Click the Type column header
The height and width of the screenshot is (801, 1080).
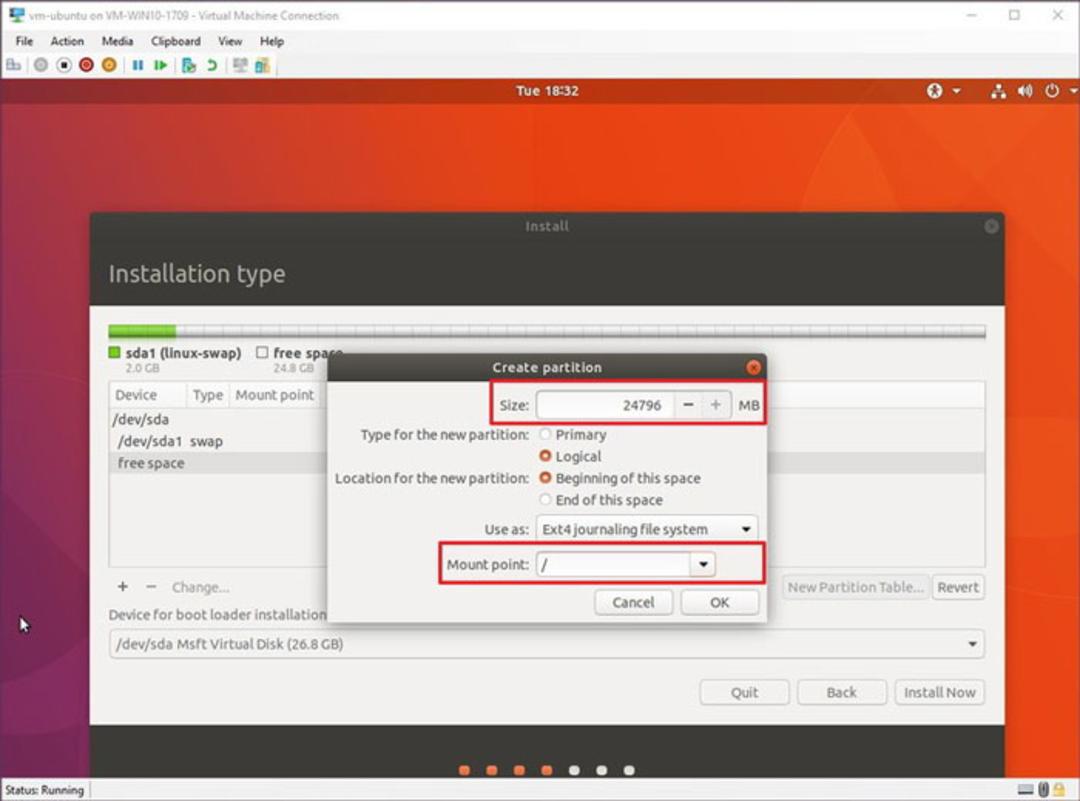point(207,395)
